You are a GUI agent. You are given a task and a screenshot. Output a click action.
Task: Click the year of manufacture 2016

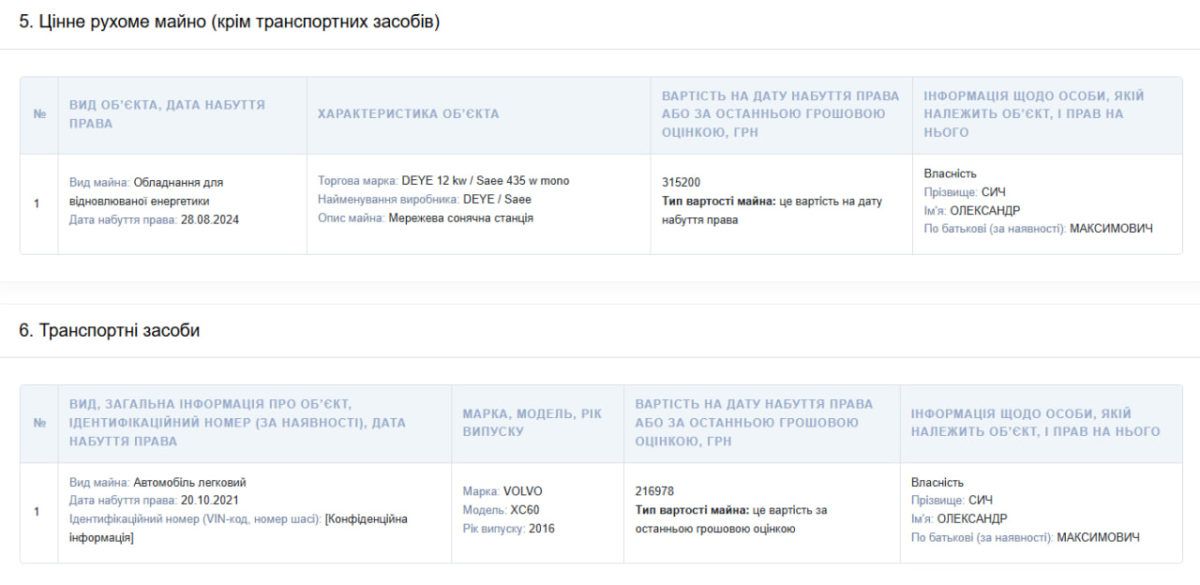(541, 528)
